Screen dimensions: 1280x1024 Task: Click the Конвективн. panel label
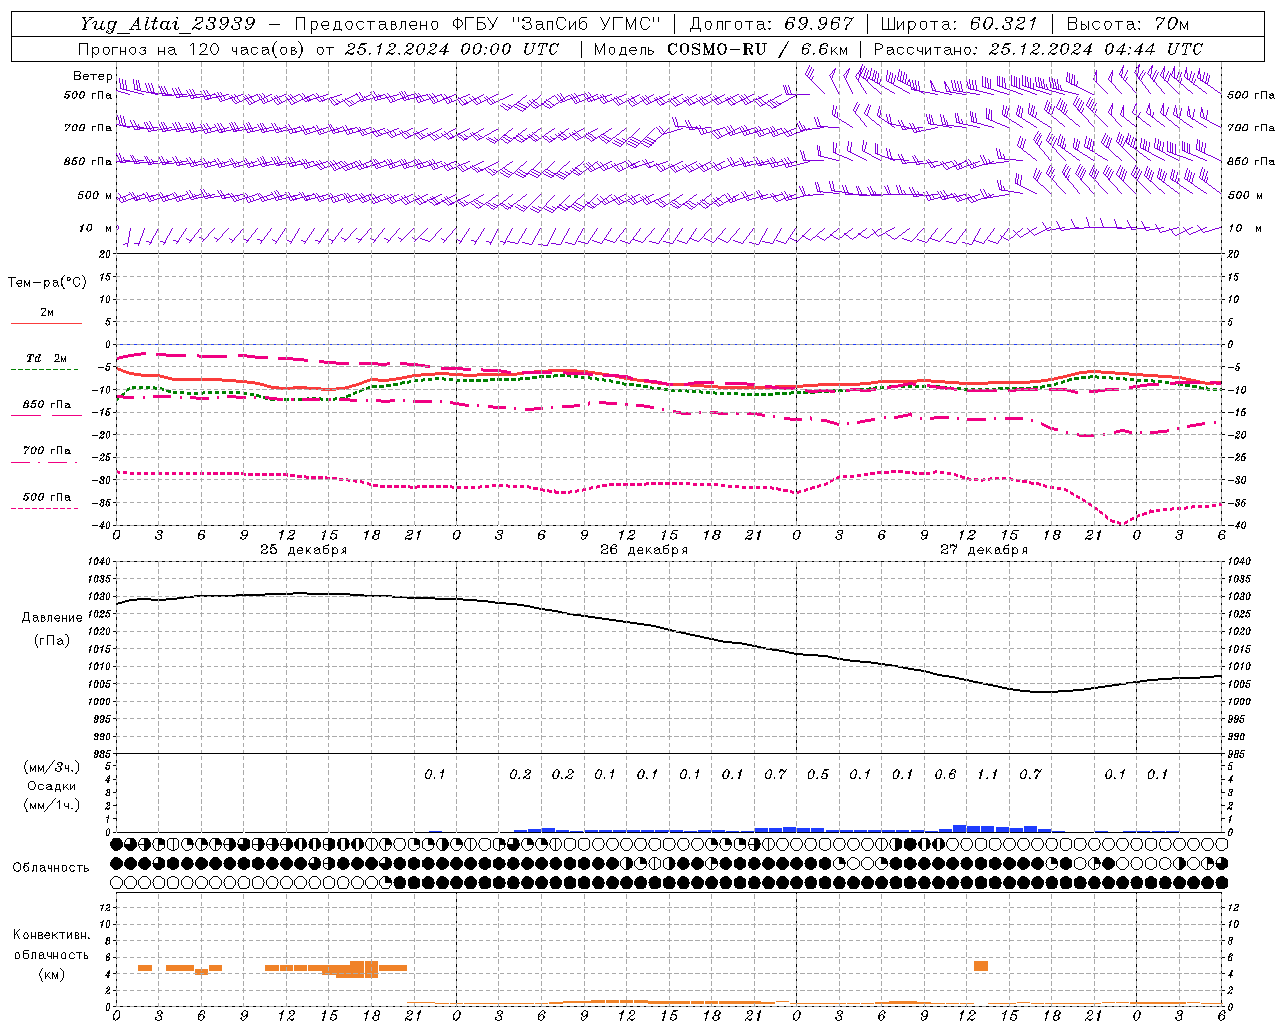click(52, 935)
